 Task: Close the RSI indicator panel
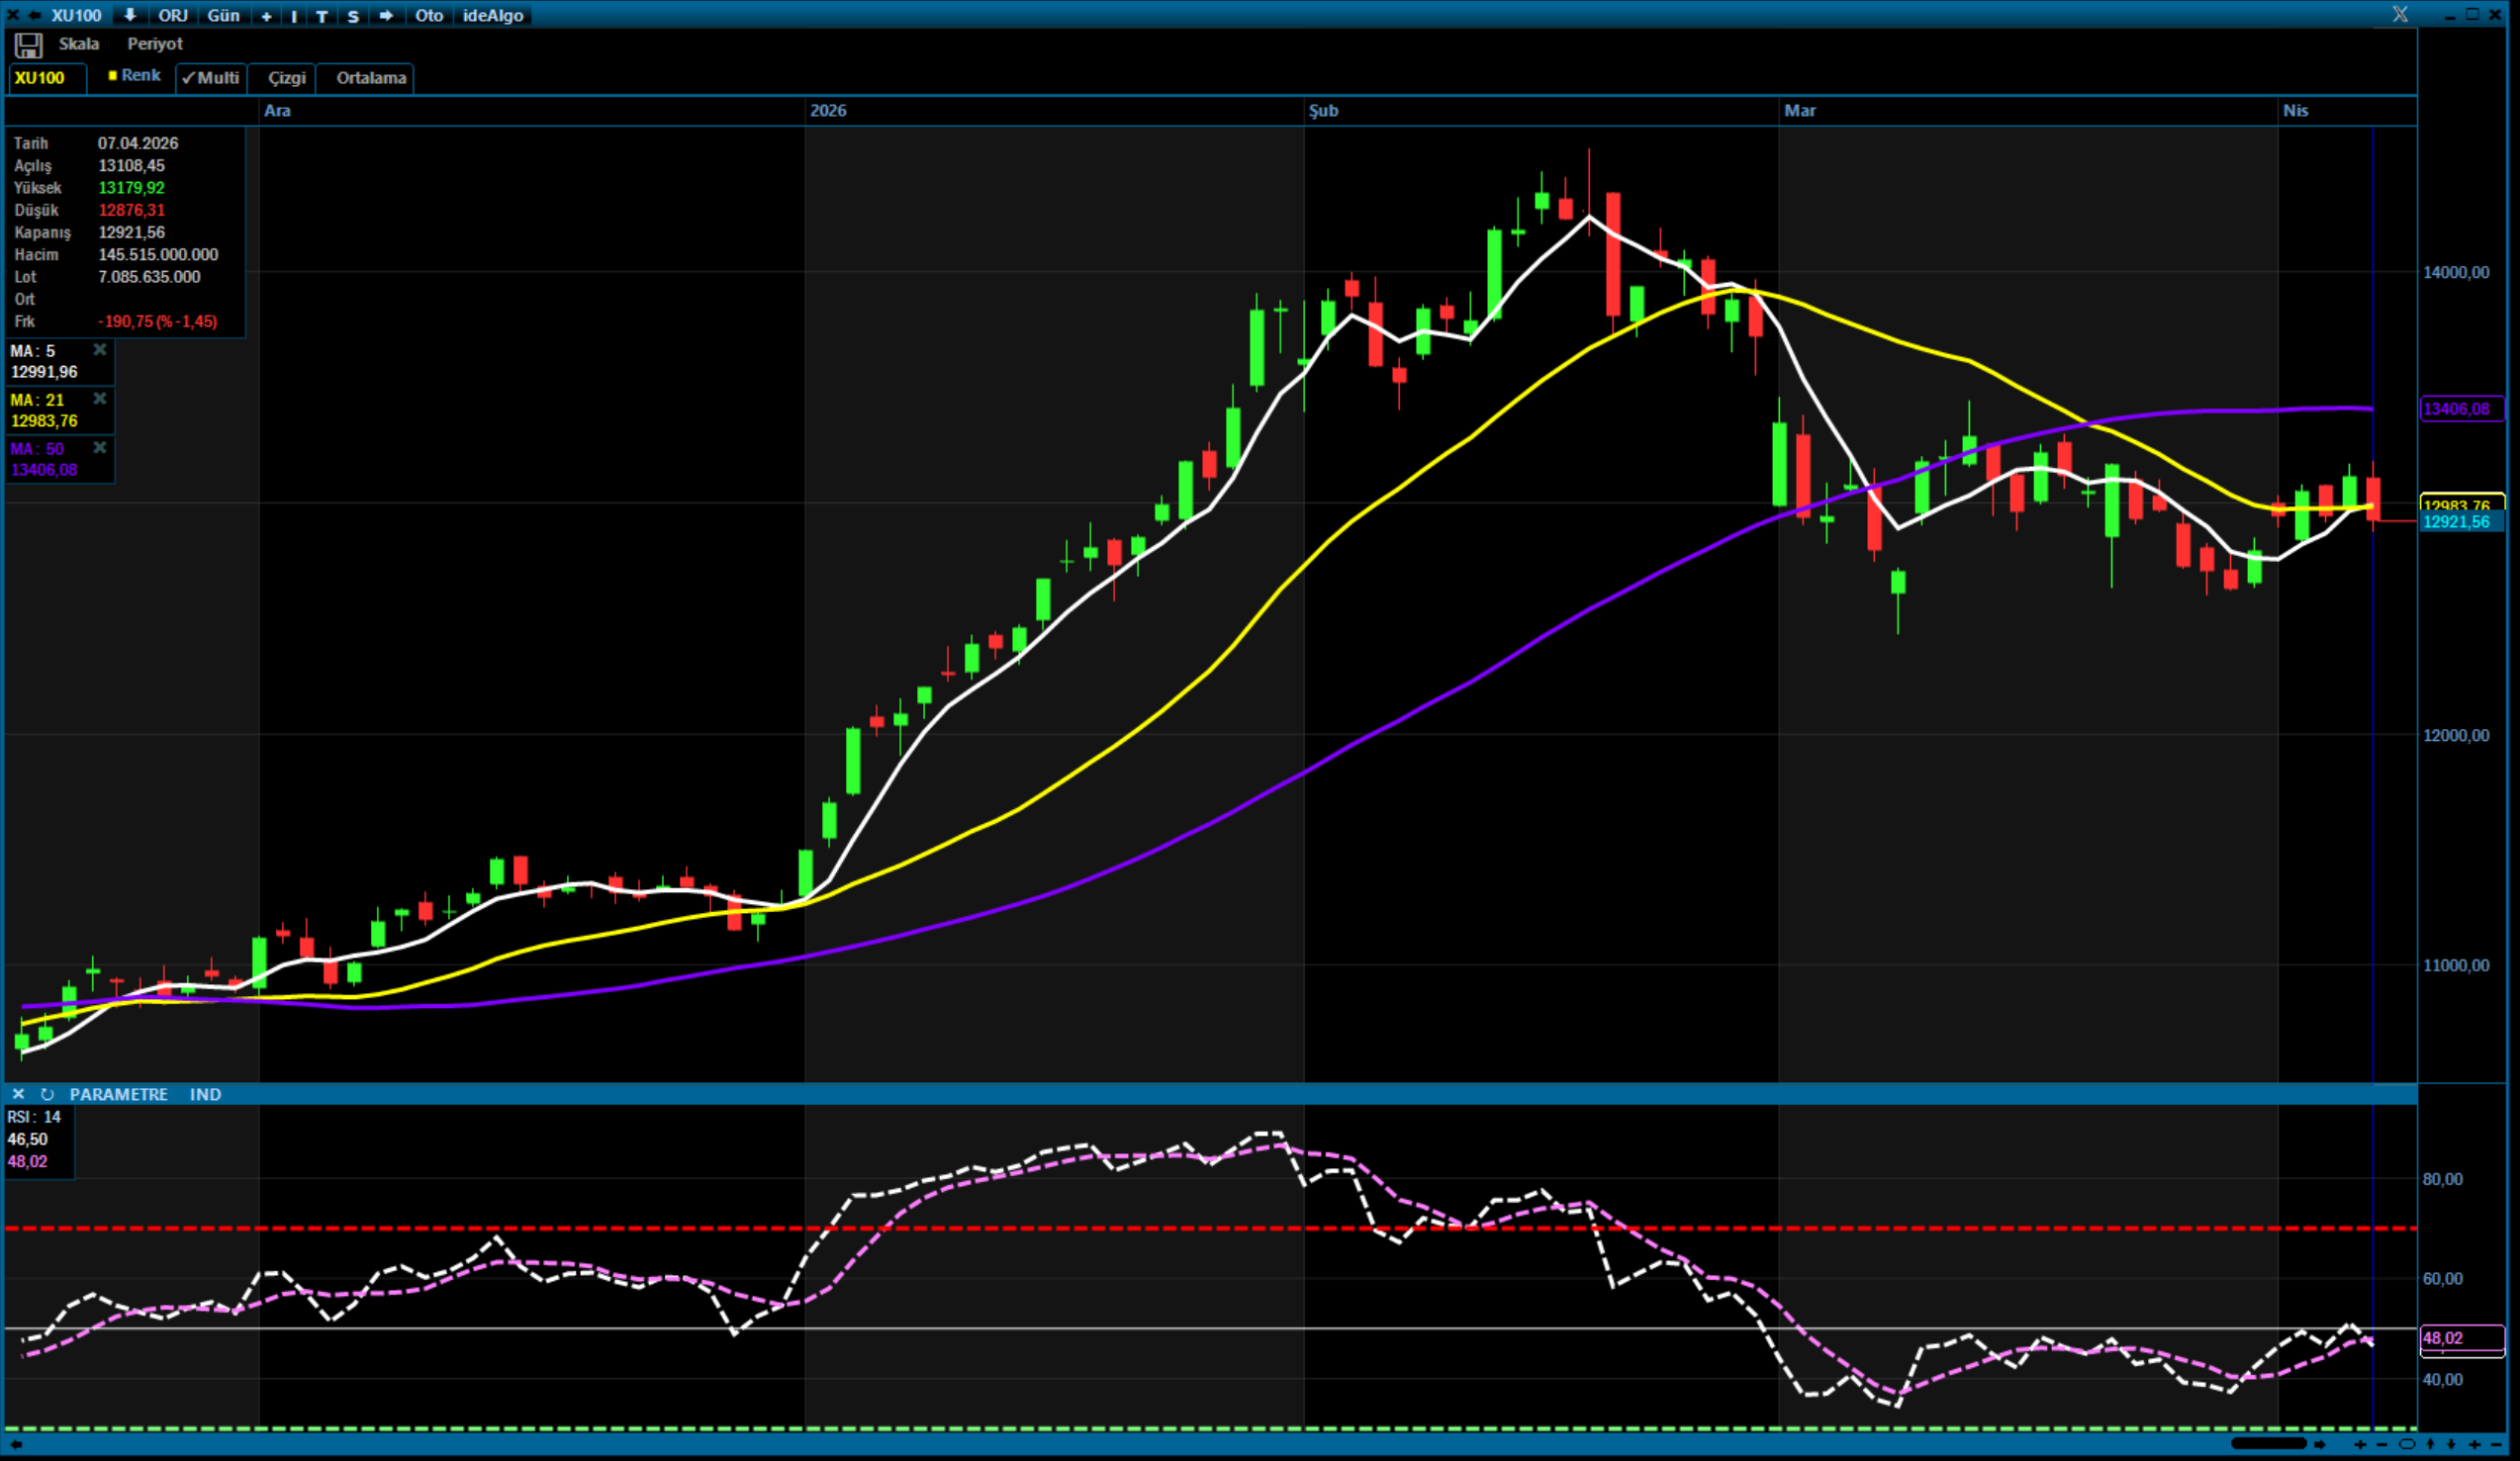click(18, 1094)
